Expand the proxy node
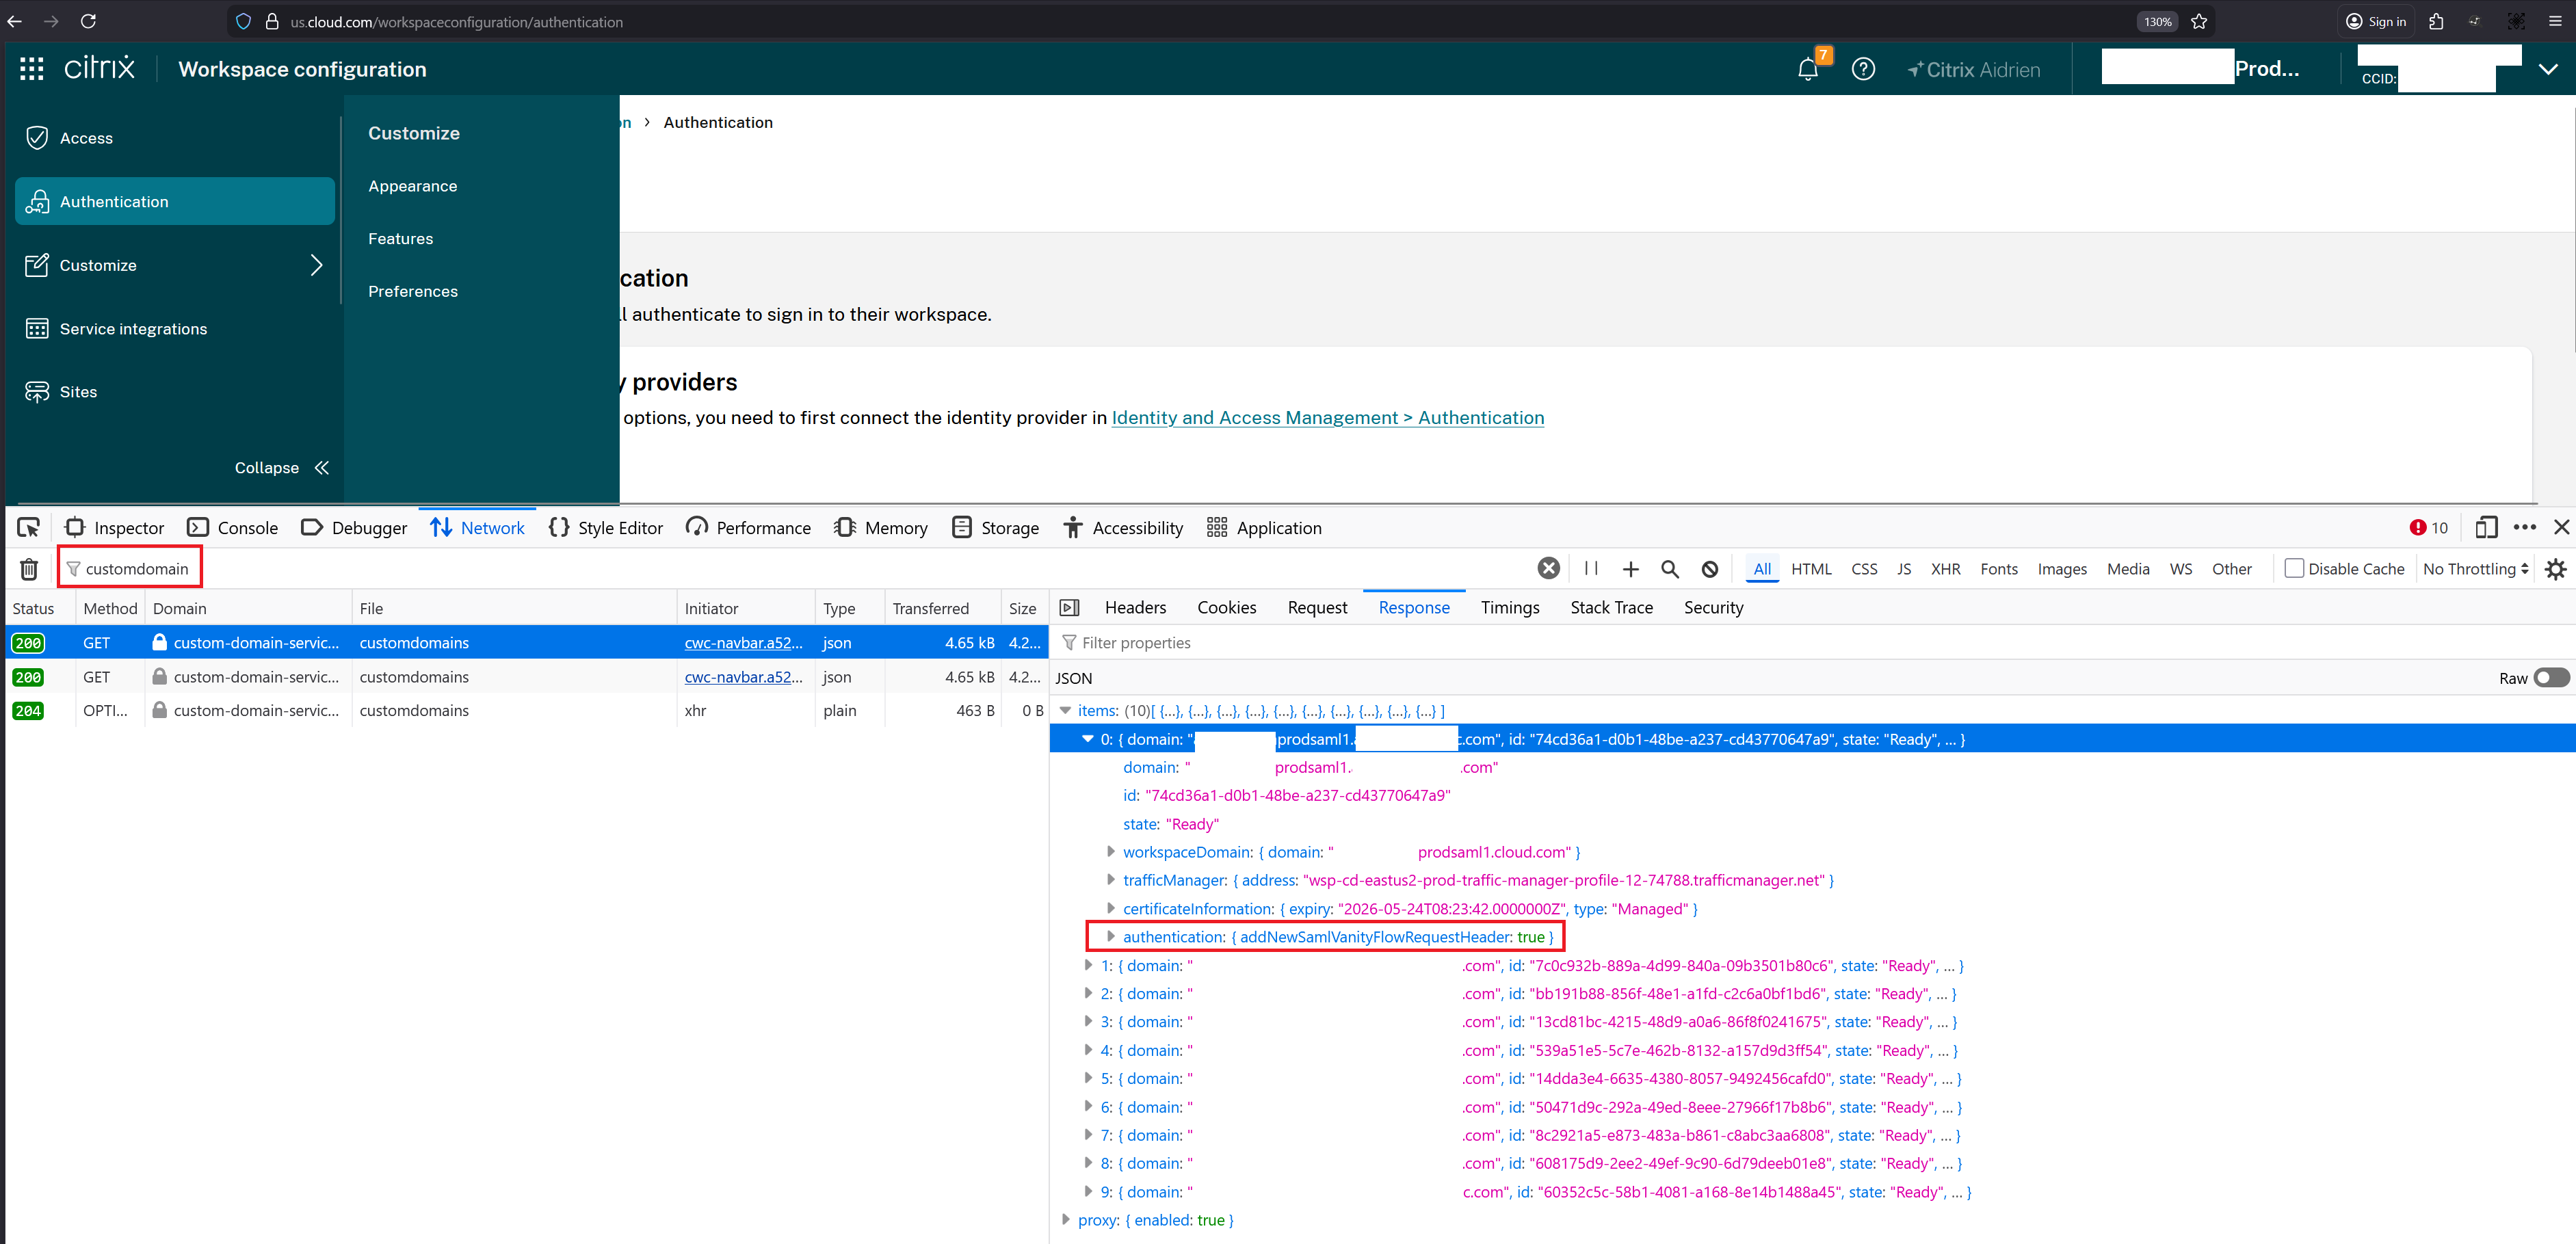This screenshot has height=1244, width=2576. pyautogui.click(x=1065, y=1220)
